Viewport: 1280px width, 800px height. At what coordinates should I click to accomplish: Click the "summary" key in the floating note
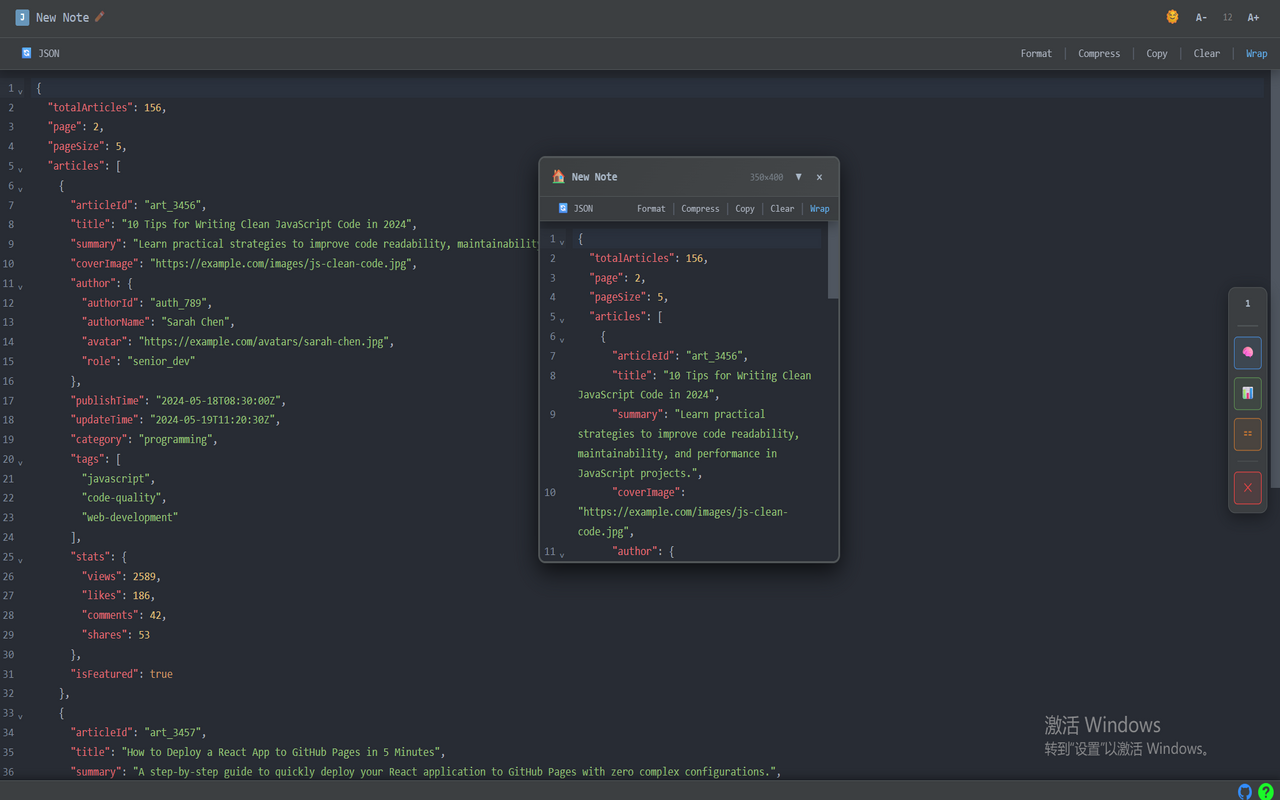(636, 414)
